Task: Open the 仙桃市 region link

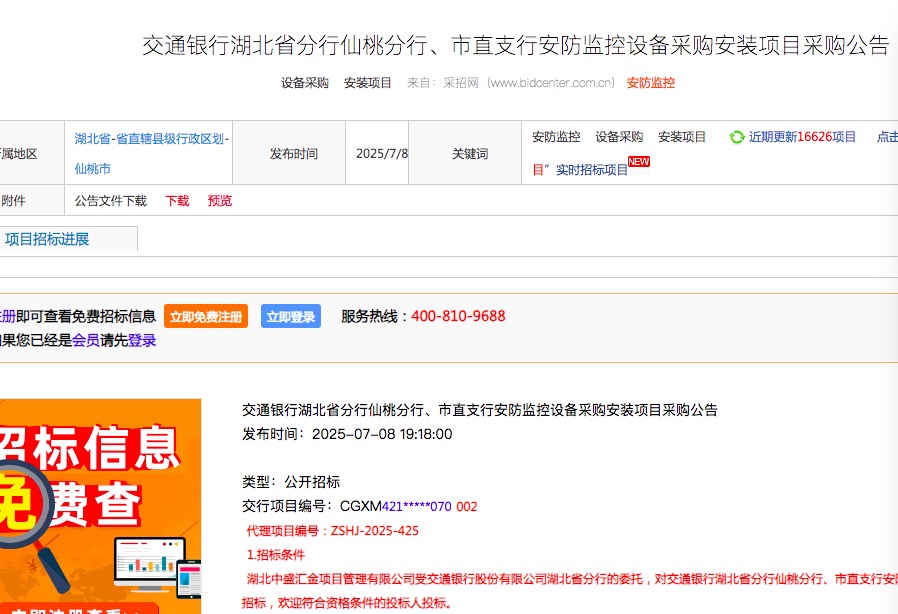Action: [92, 169]
